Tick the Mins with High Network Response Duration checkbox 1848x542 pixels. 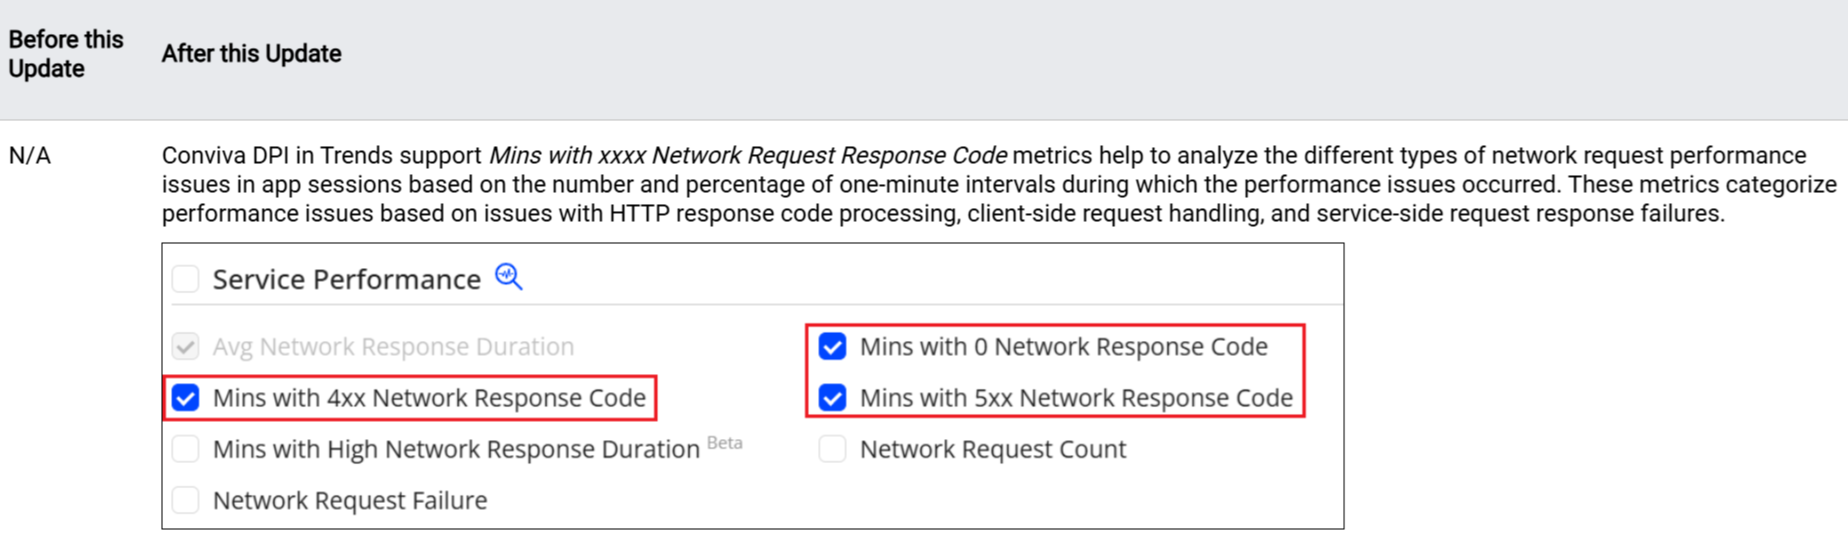point(186,449)
